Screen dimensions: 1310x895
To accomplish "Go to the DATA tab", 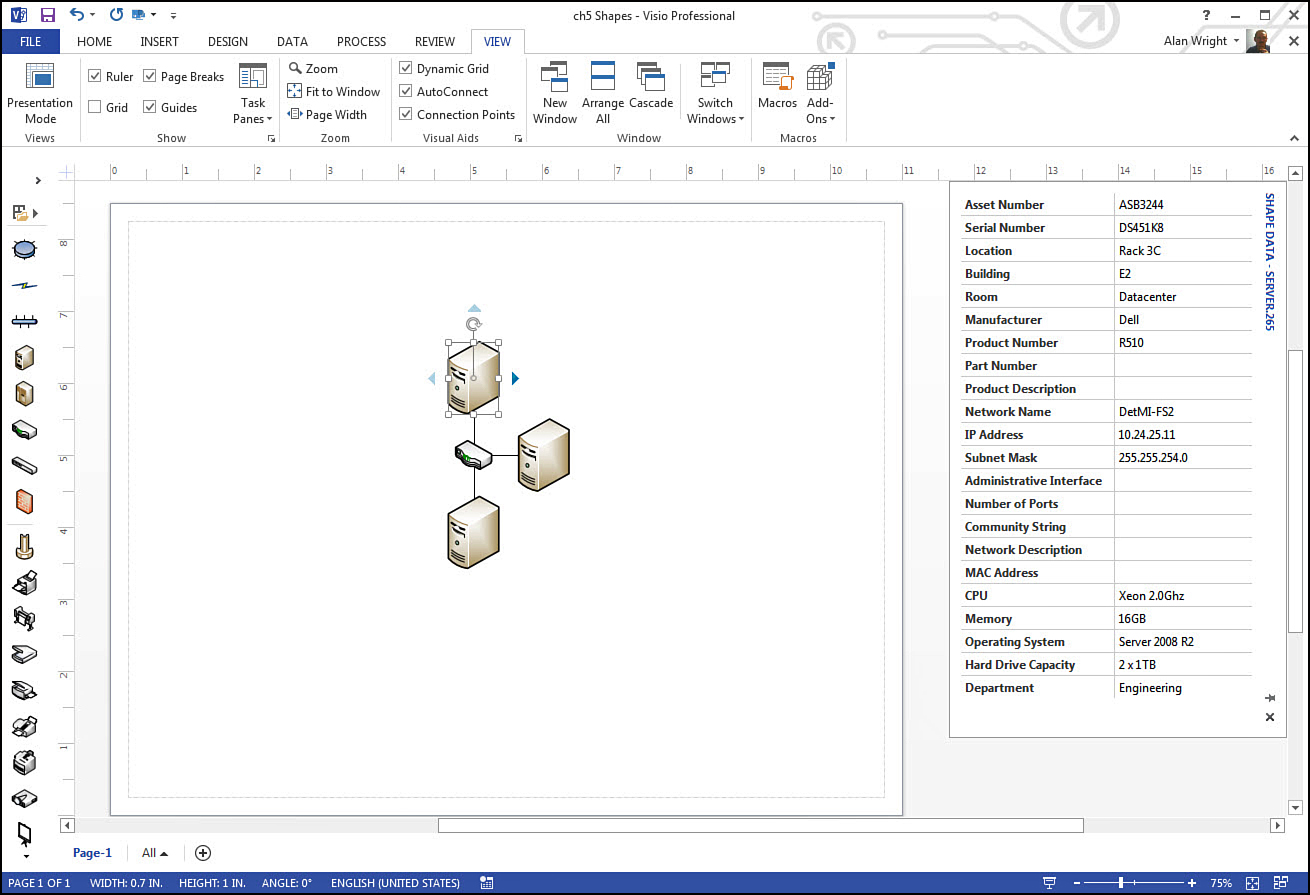I will pos(292,41).
